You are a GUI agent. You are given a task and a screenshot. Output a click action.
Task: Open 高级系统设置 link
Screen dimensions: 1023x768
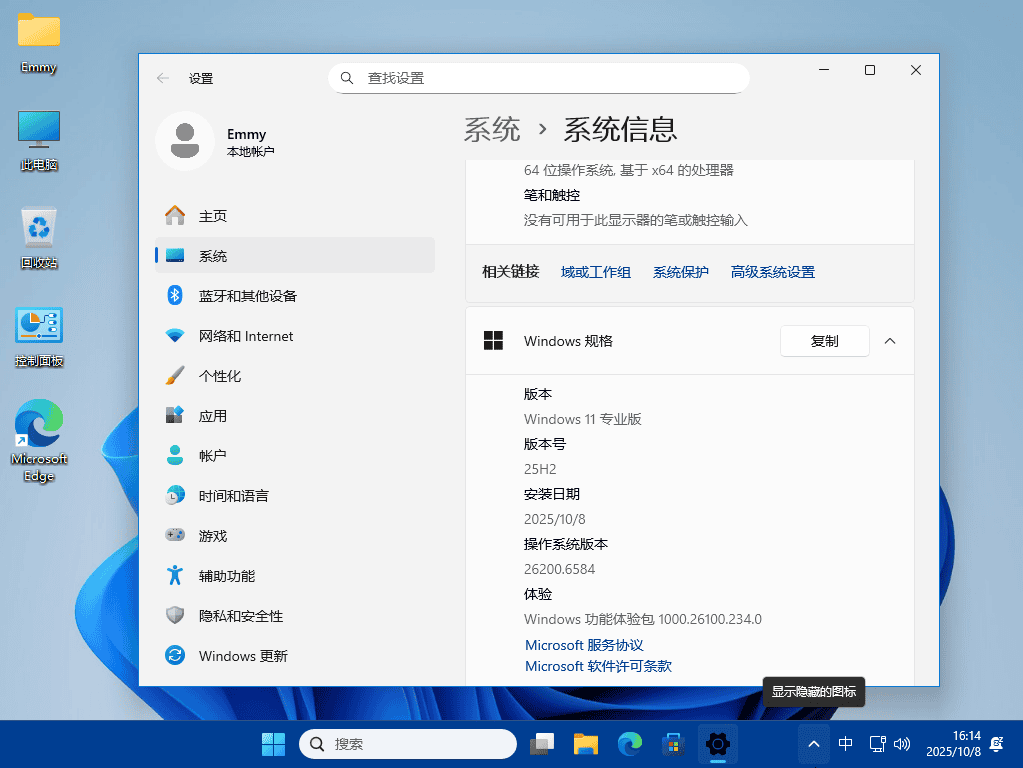point(772,271)
